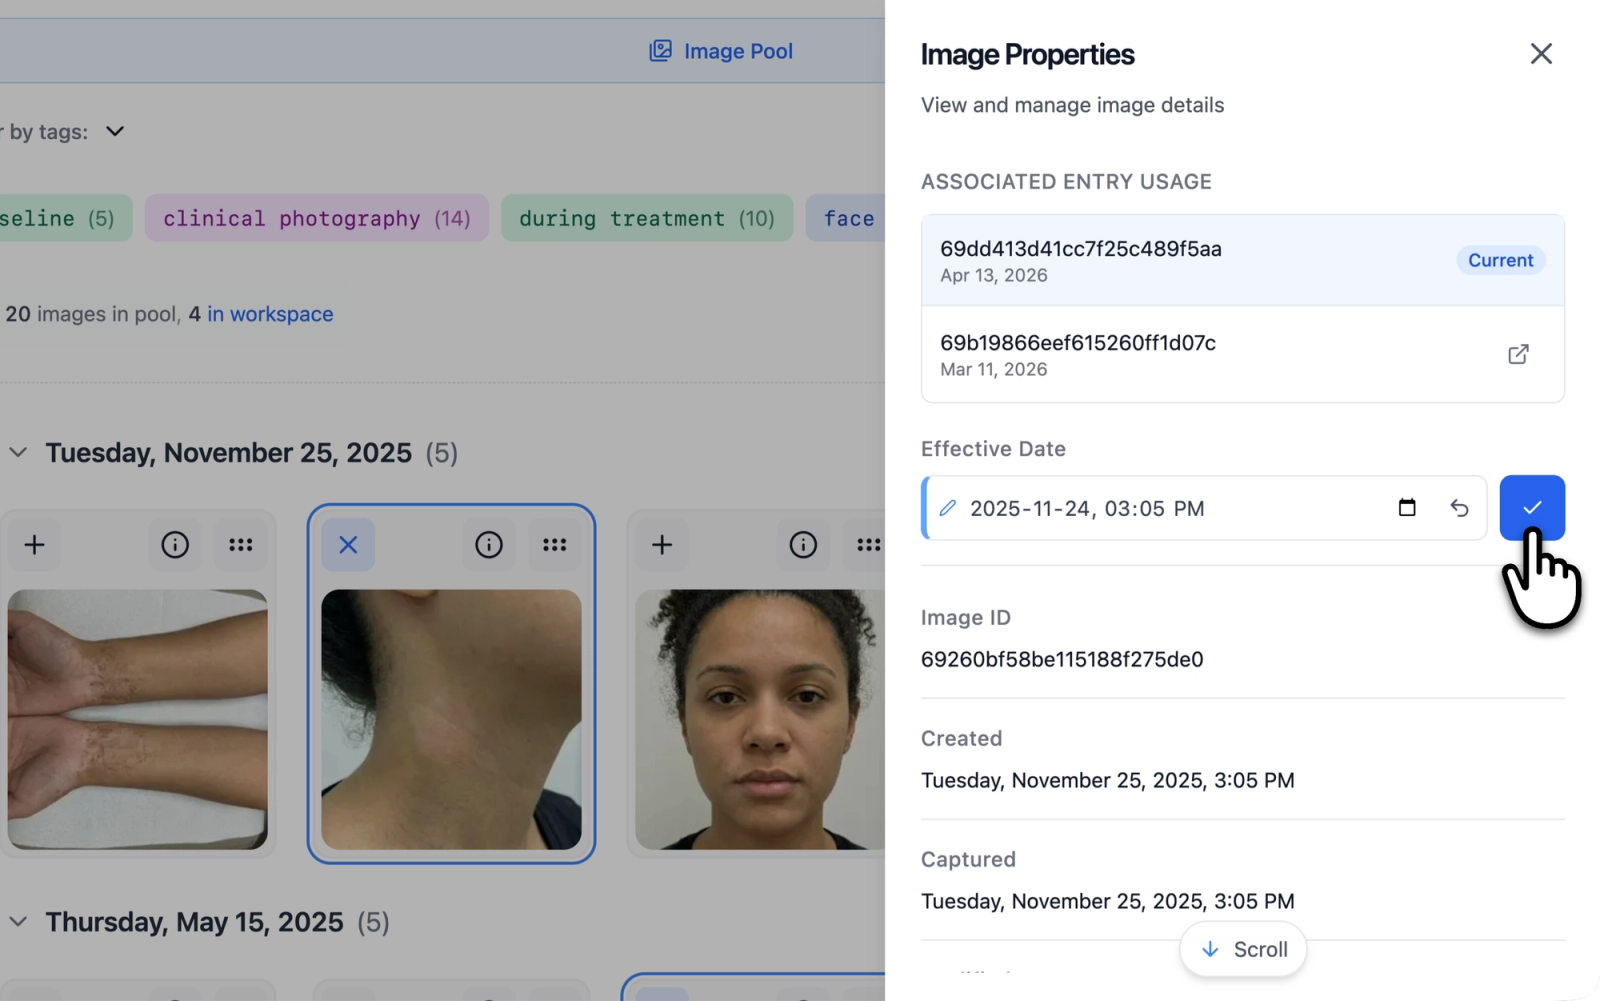Add the wrists photo to workspace
Viewport: 1600px width, 1001px height.
tap(34, 545)
